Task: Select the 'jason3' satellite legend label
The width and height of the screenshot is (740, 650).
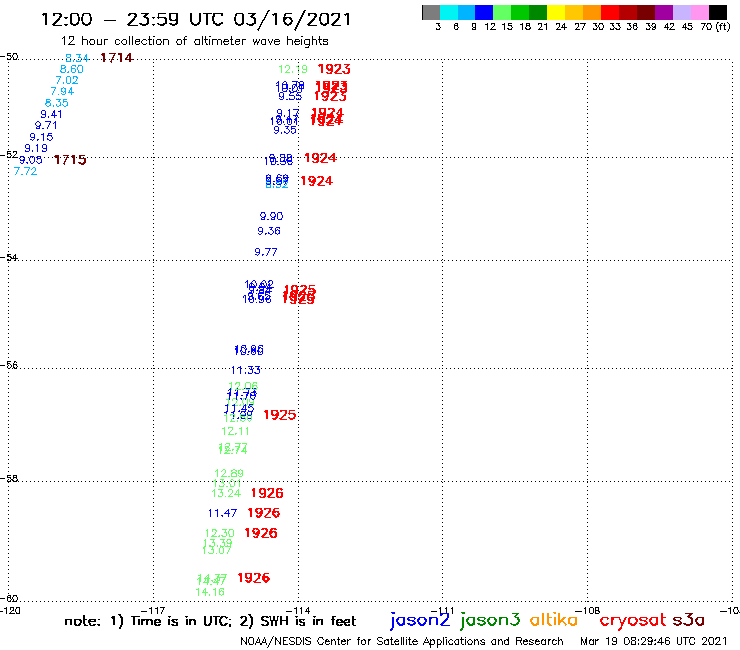Action: click(490, 620)
